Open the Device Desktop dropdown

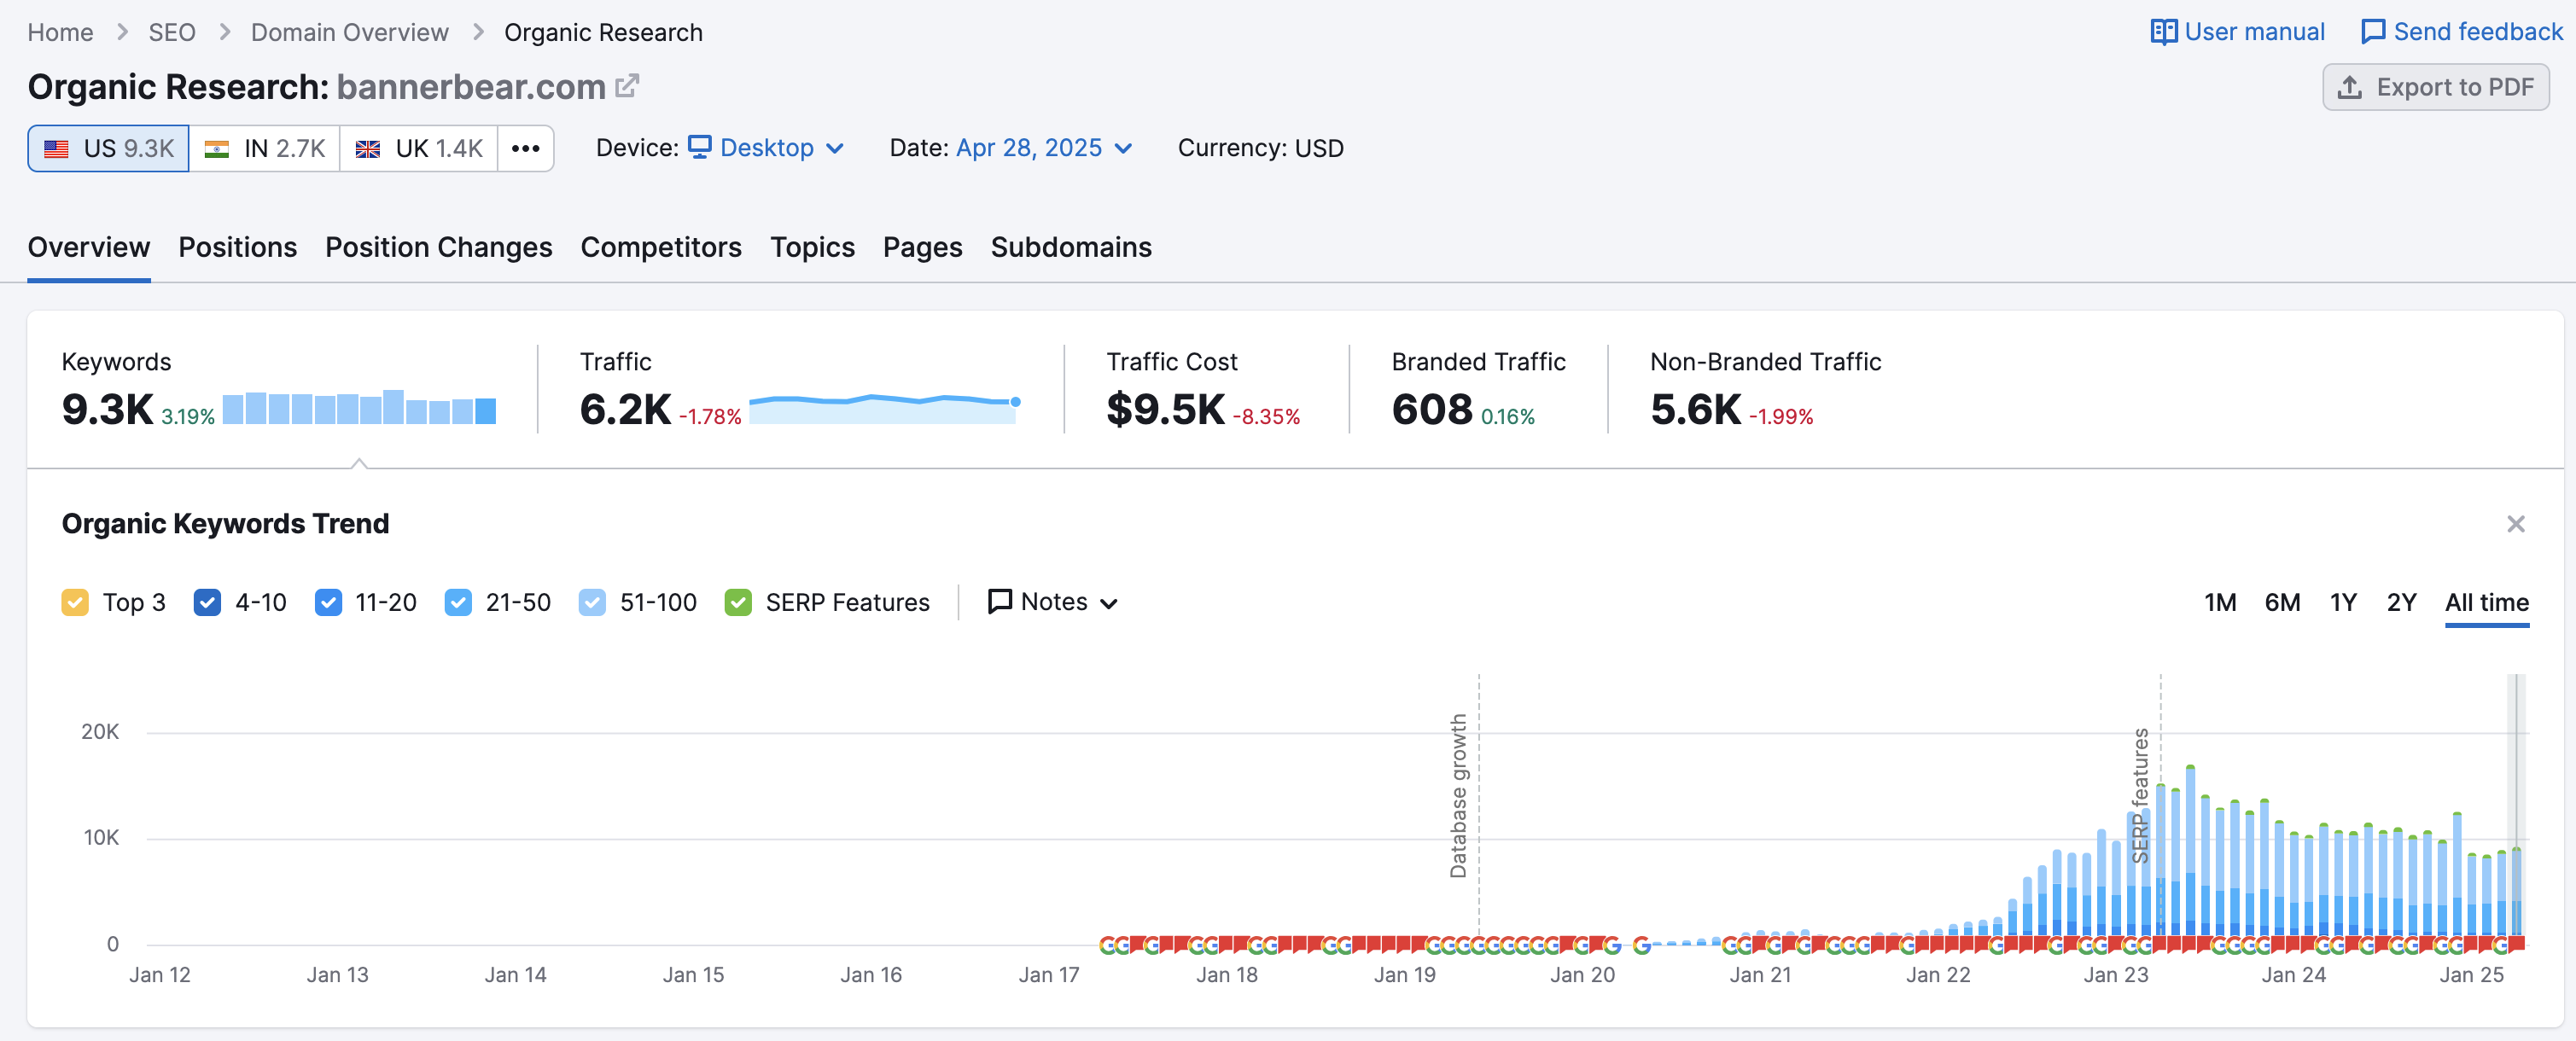pyautogui.click(x=767, y=148)
